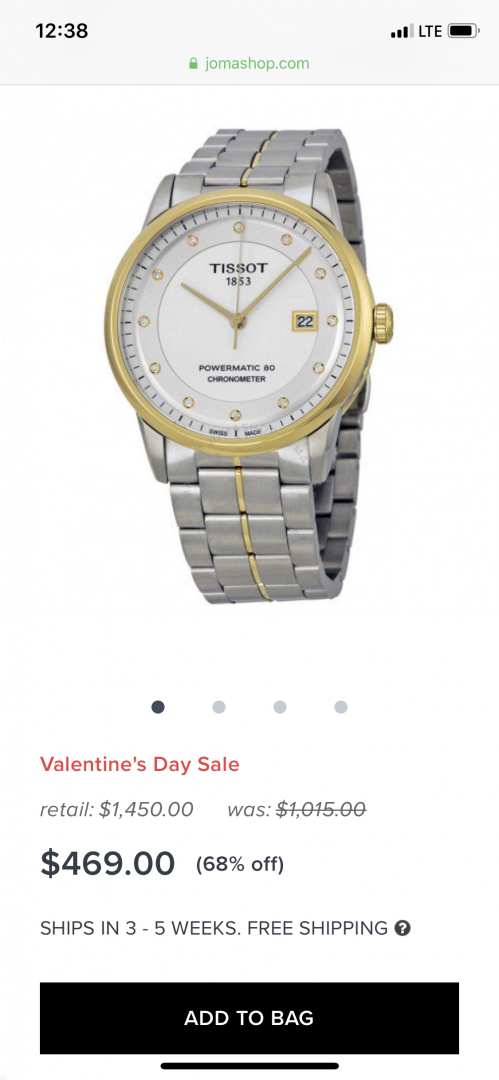Tap the crossed-out $1,015.00 was price

[321, 809]
